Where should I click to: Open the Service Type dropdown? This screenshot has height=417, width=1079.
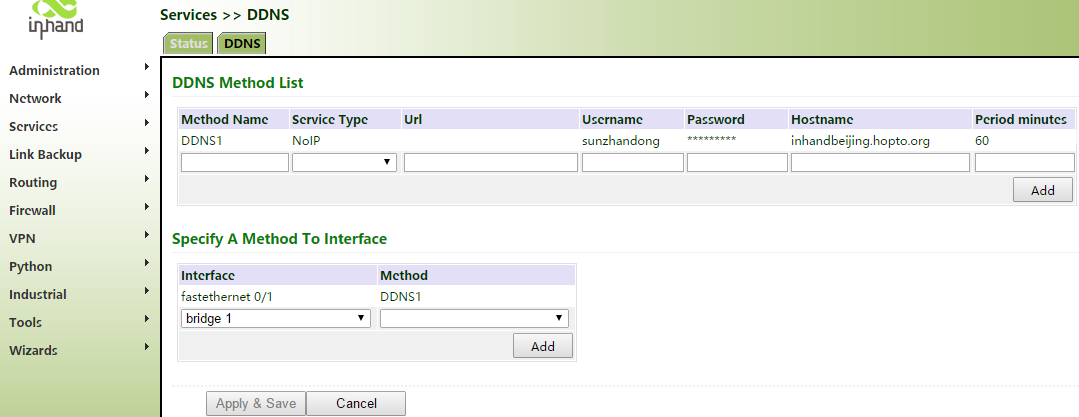[x=344, y=162]
